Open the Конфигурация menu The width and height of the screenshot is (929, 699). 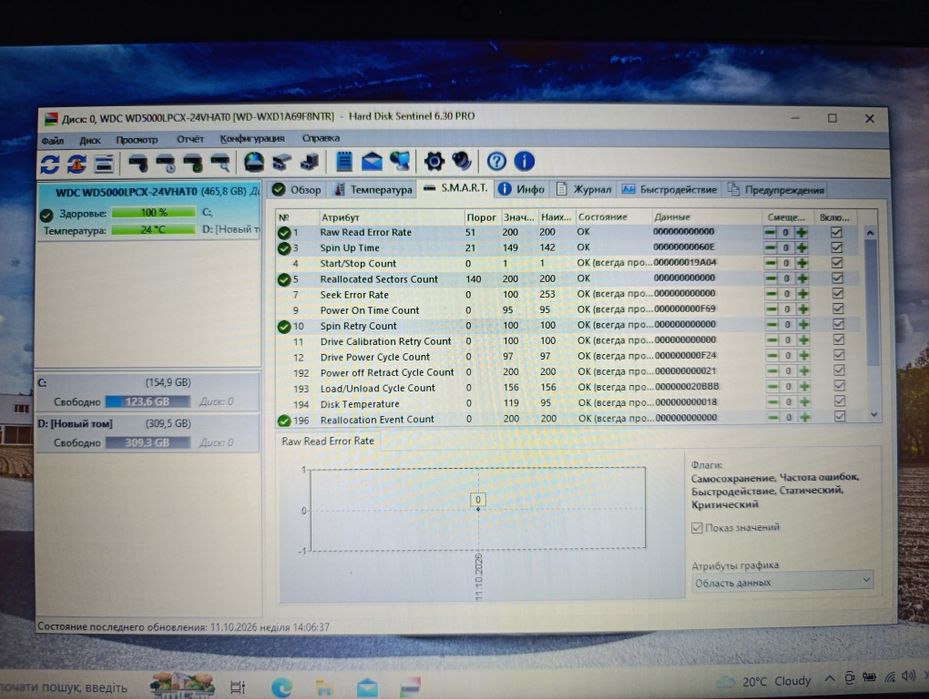252,139
